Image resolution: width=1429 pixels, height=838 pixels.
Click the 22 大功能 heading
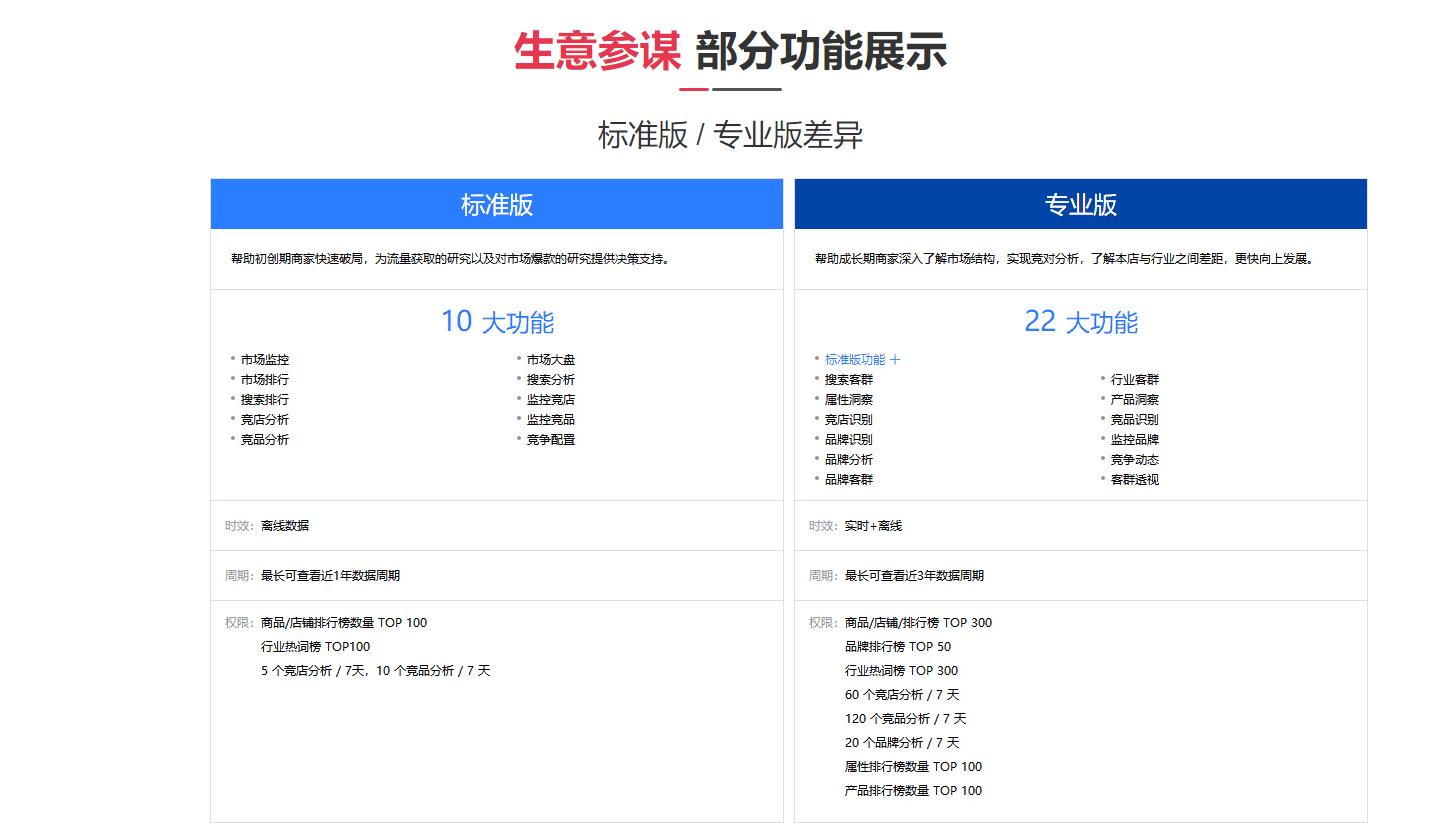[x=1082, y=321]
